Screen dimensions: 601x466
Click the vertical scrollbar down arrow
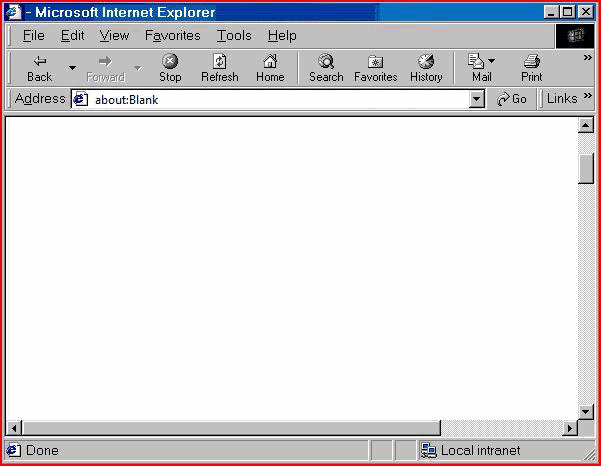pyautogui.click(x=586, y=412)
